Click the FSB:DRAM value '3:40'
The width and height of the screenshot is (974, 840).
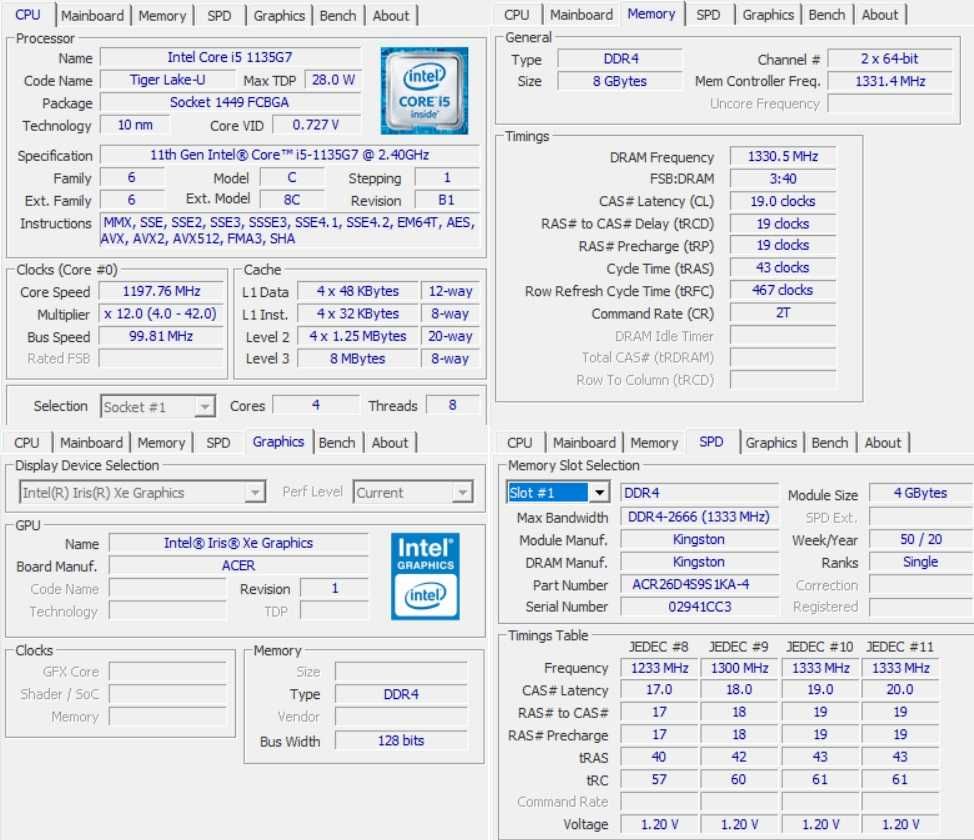point(783,179)
